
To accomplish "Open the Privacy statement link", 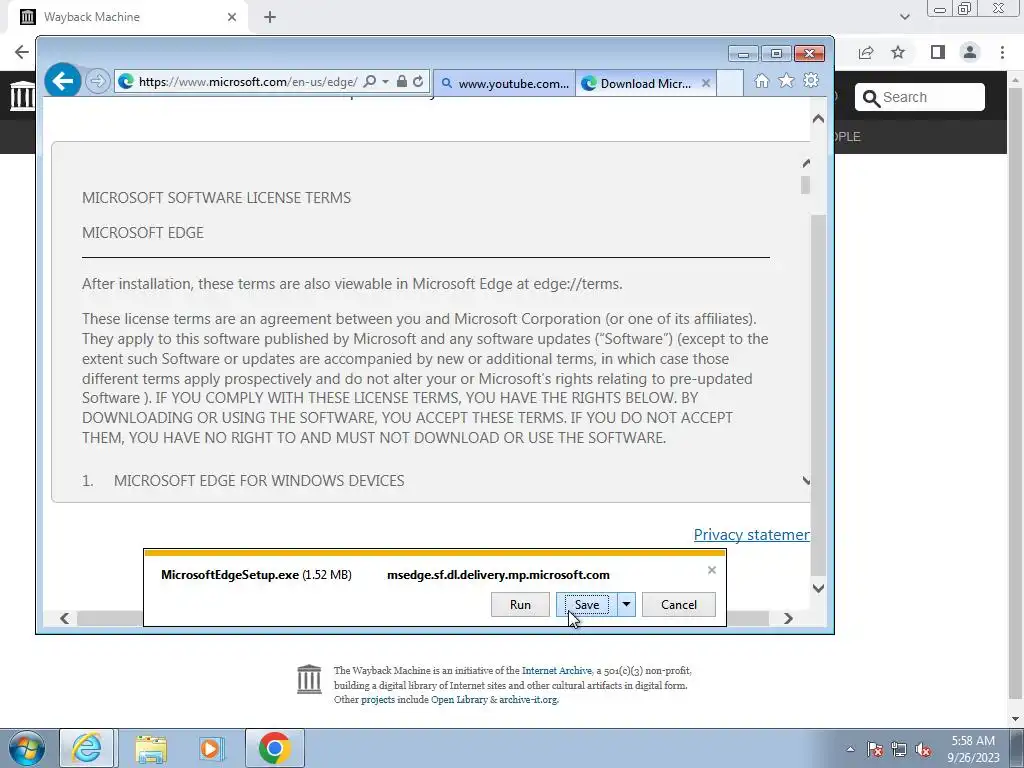I will click(x=752, y=535).
